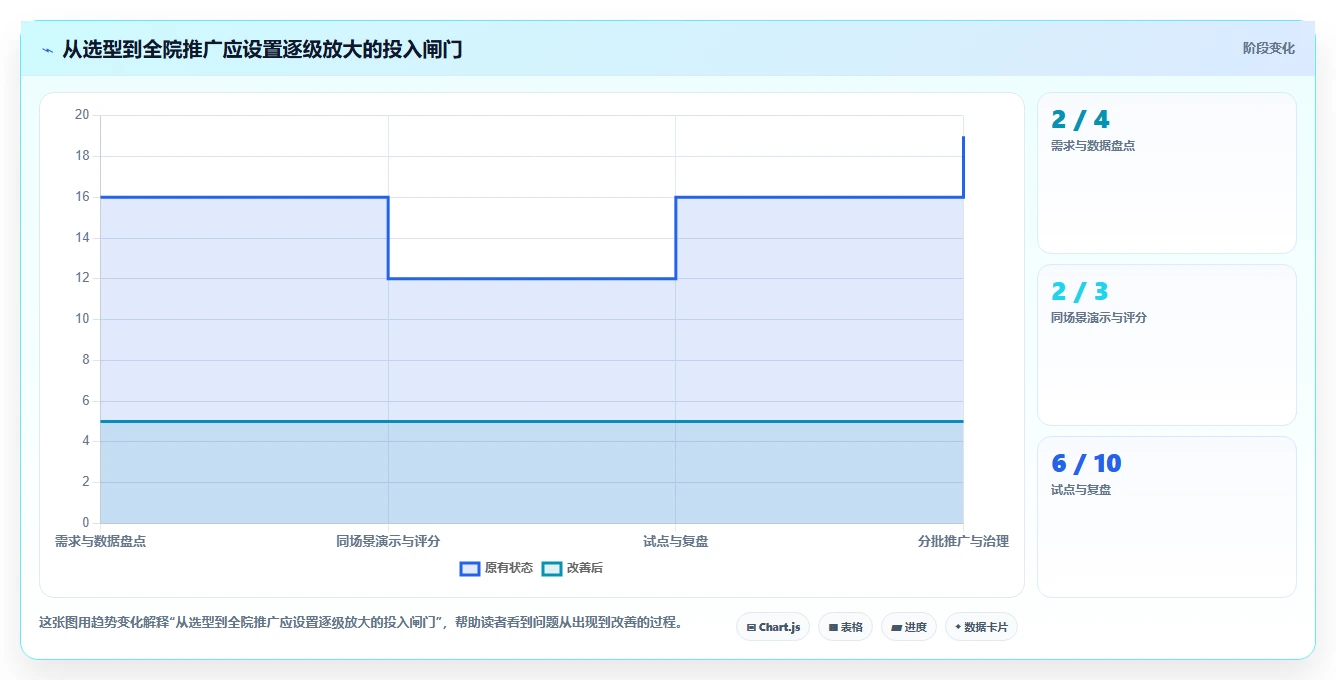Click y-axis value 6
1336x680 pixels.
coord(85,400)
